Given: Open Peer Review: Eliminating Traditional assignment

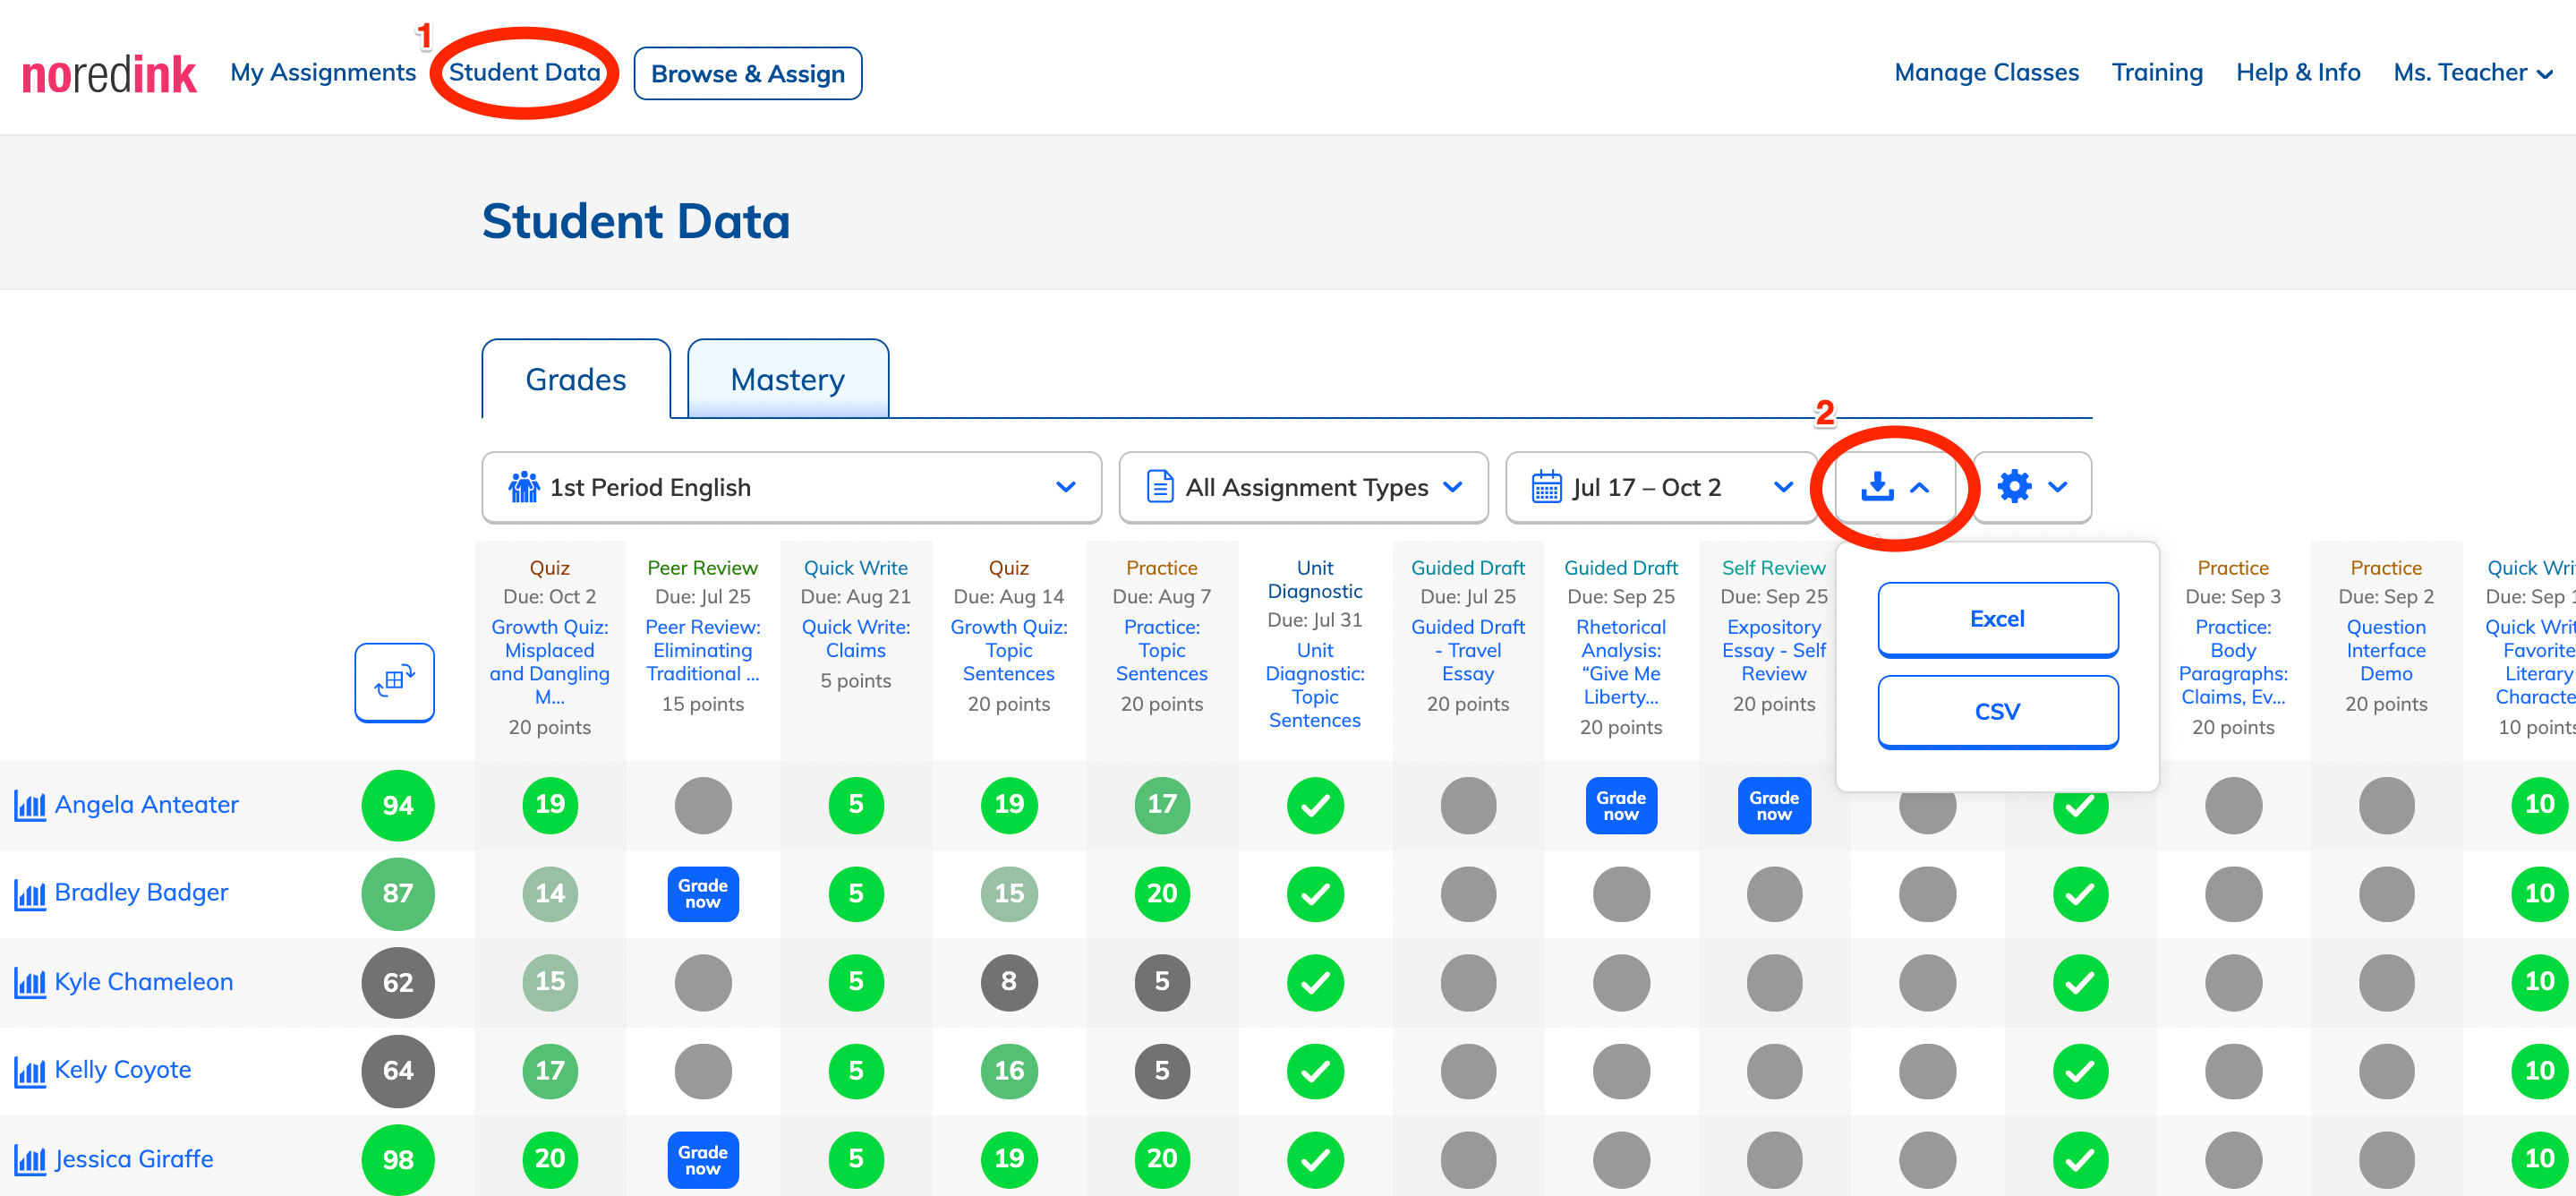Looking at the screenshot, I should 703,650.
